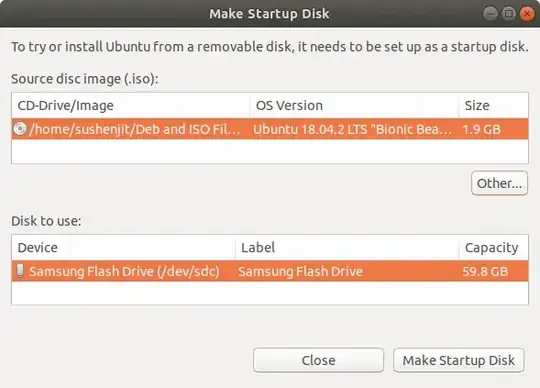This screenshot has height=388, width=540.
Task: Click the Samsung Flash Drive label cell
Action: click(300, 271)
